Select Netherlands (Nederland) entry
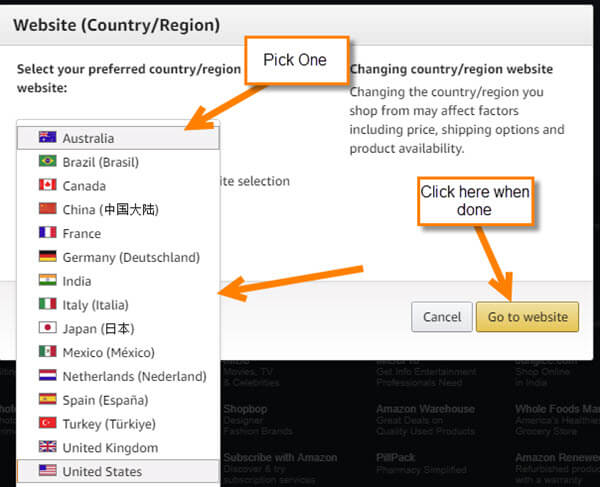 coord(118,376)
